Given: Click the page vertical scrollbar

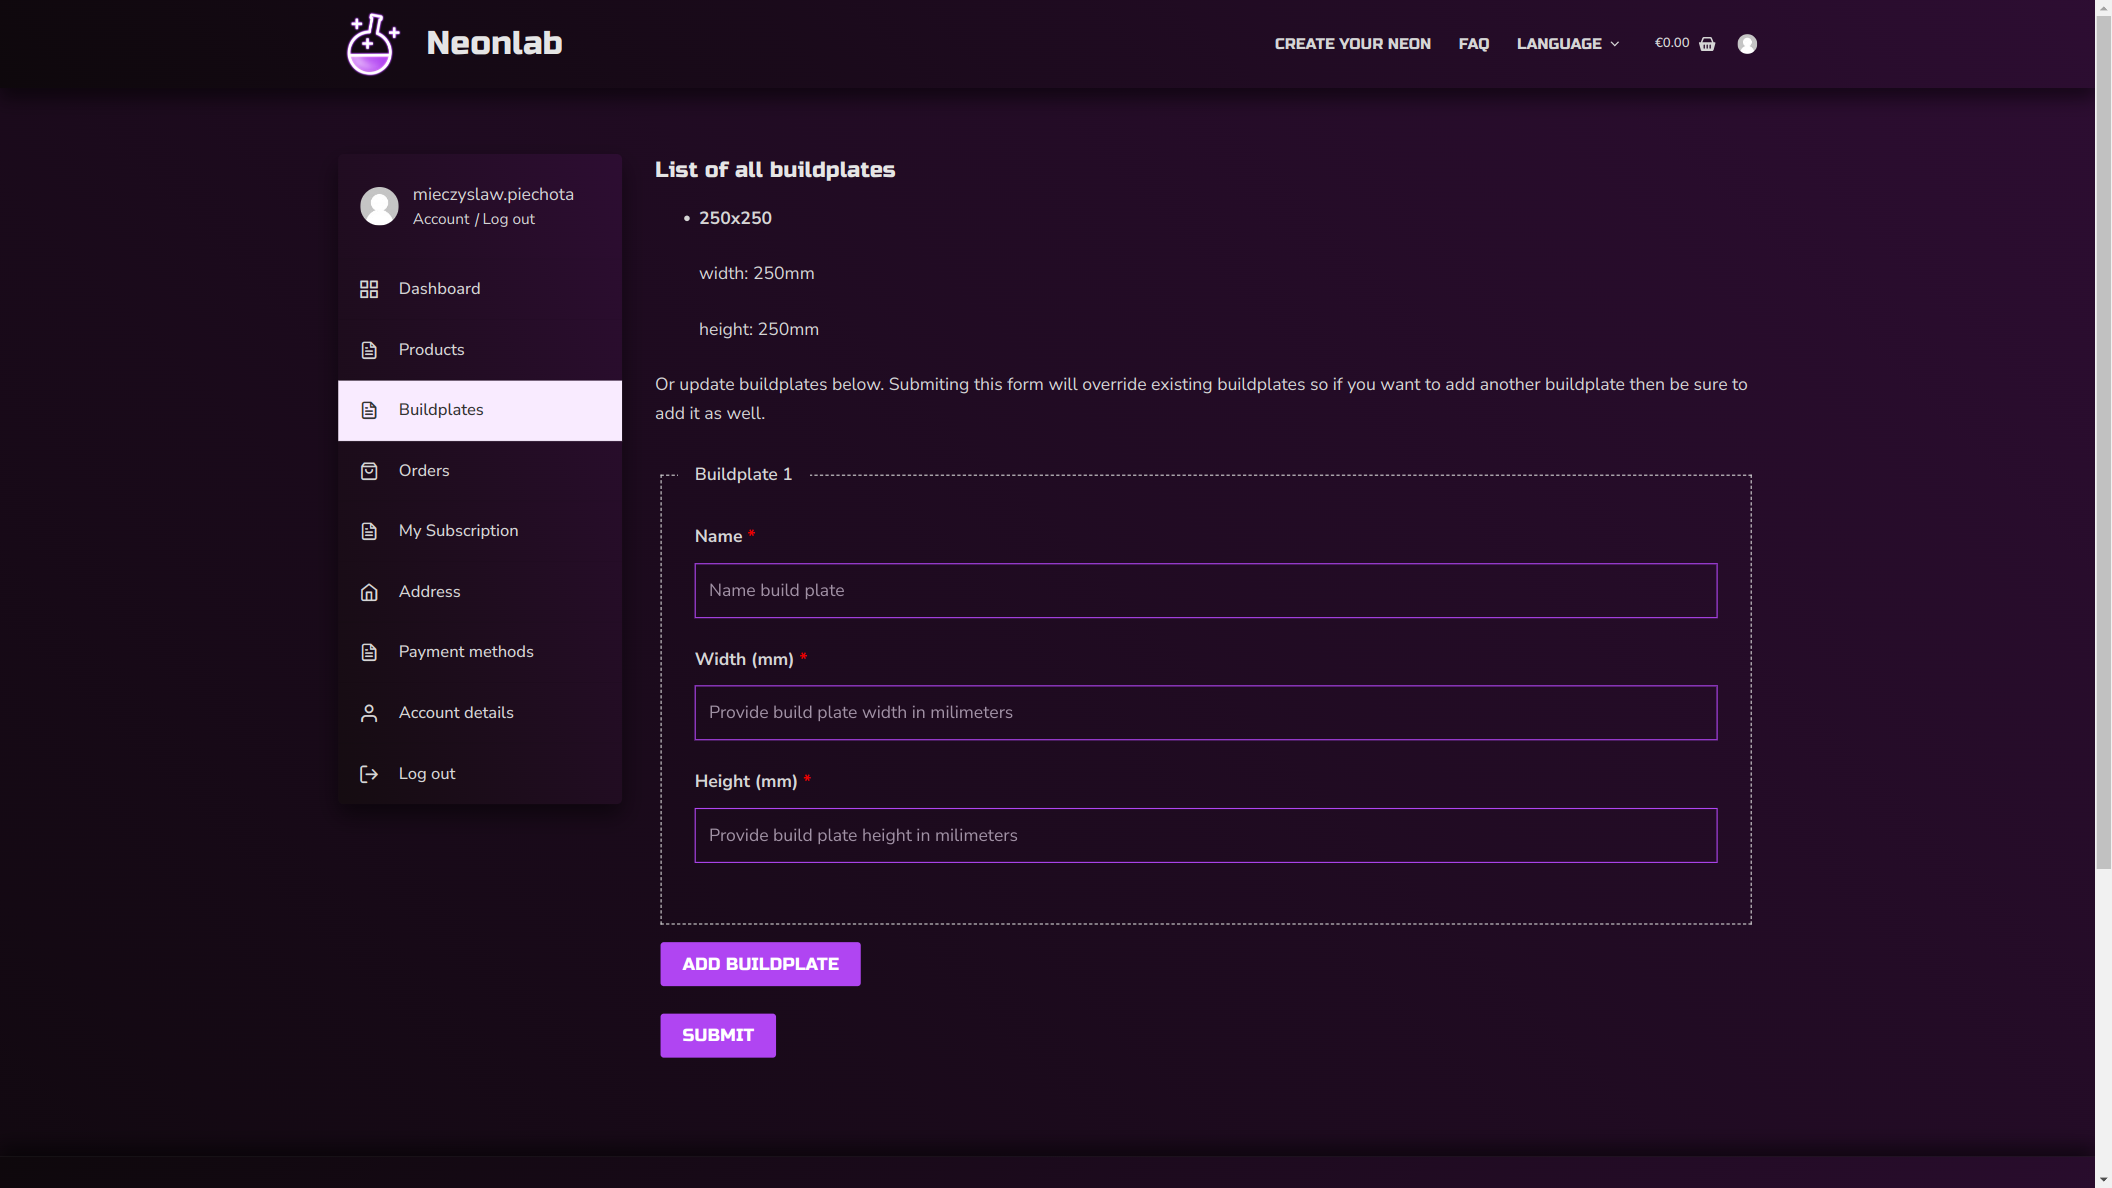Looking at the screenshot, I should [x=2103, y=440].
